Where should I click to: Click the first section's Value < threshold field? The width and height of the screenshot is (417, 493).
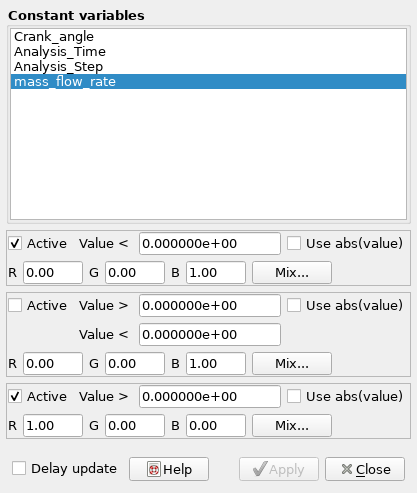tap(210, 244)
